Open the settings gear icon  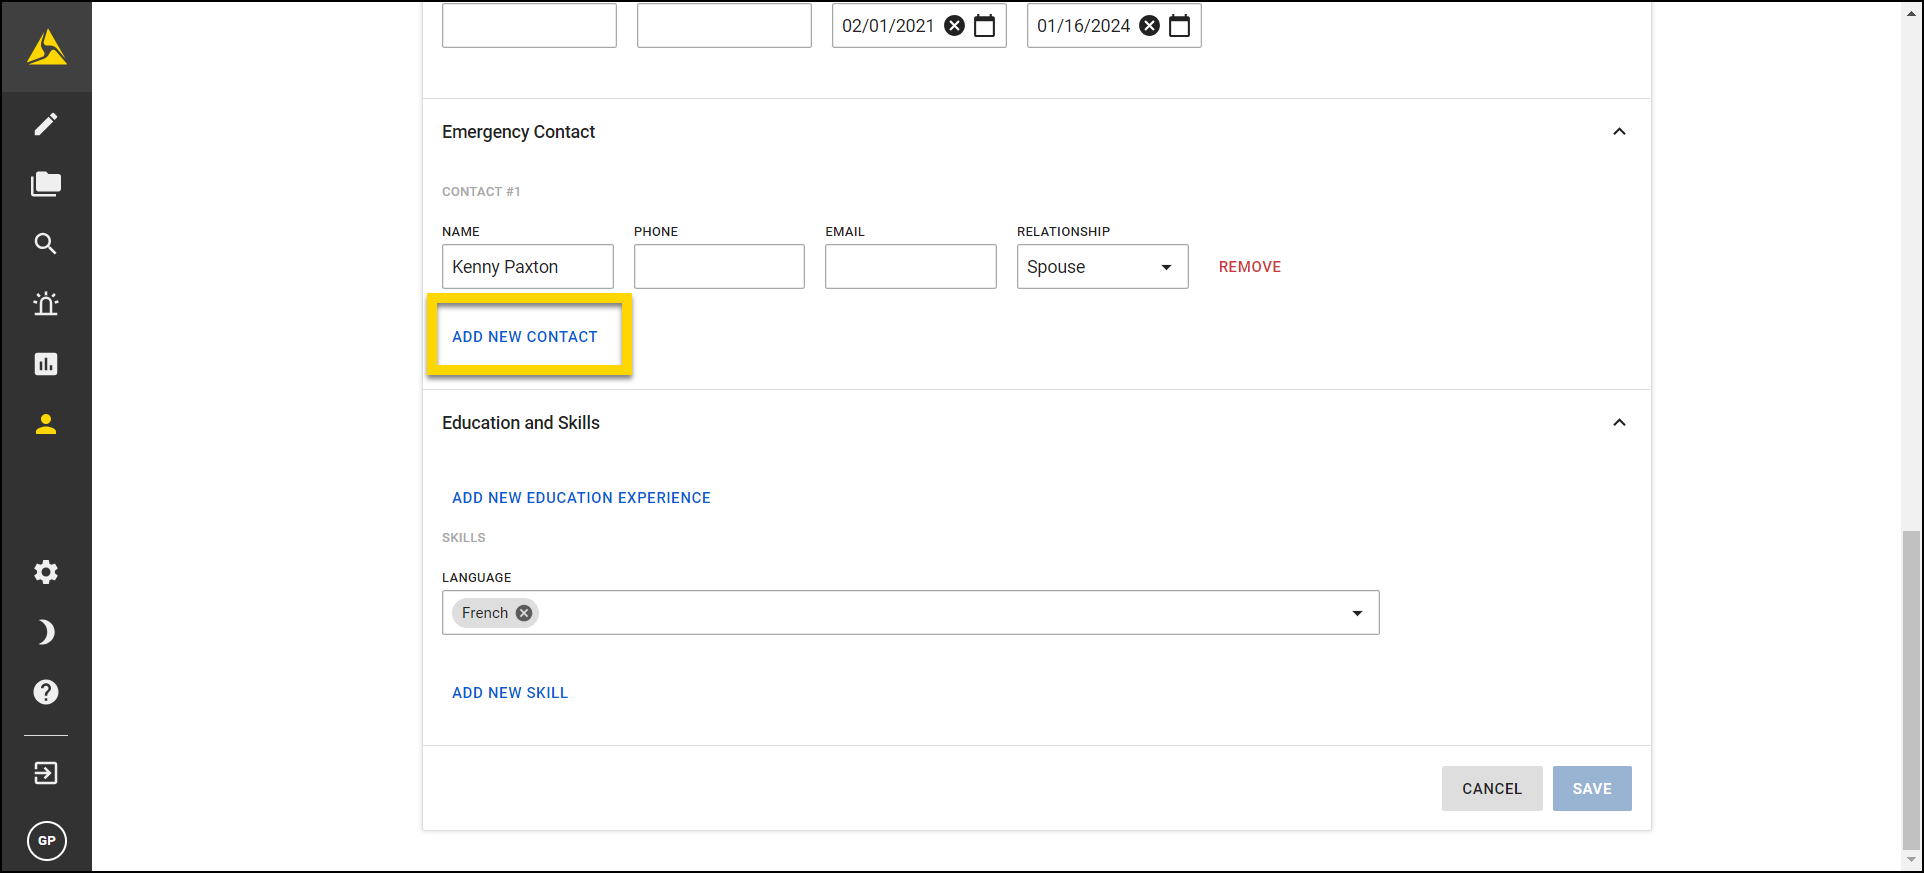point(46,572)
